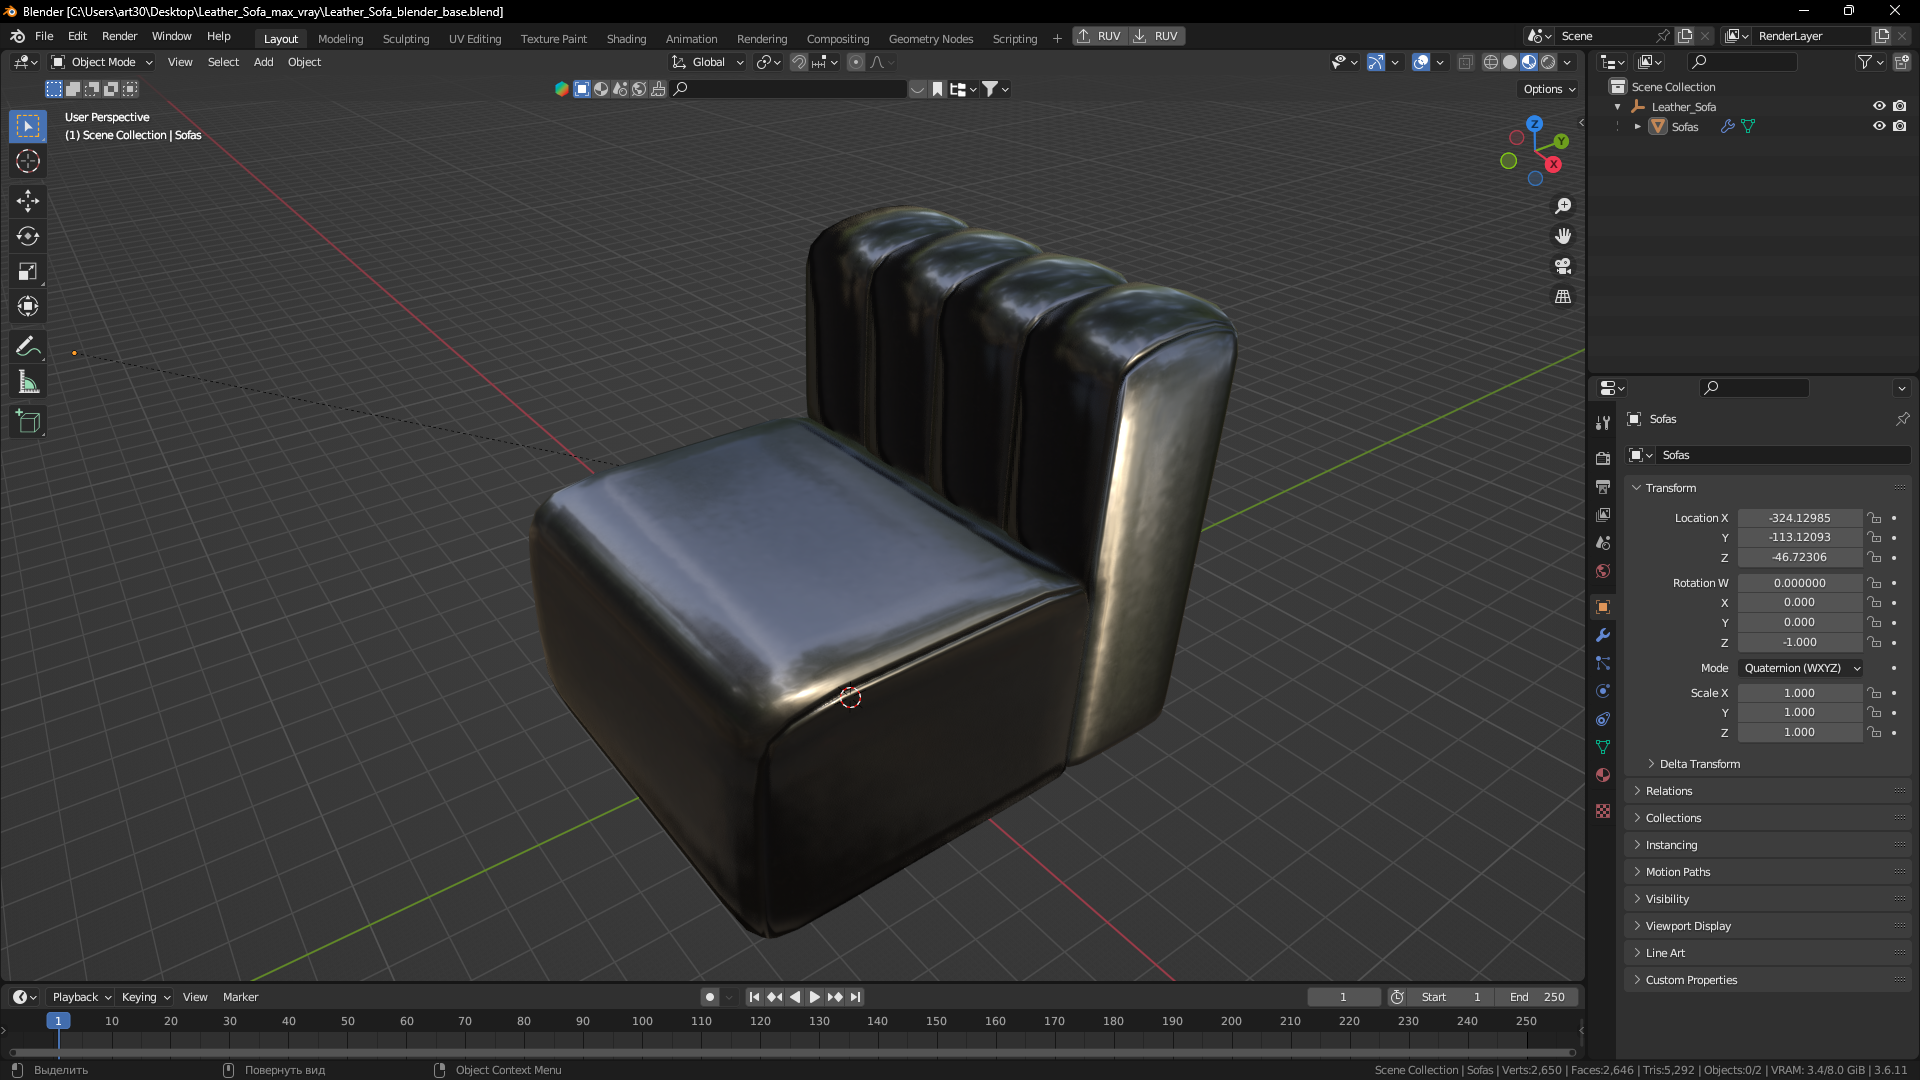1920x1080 pixels.
Task: Open the Render menu
Action: pyautogui.click(x=119, y=36)
